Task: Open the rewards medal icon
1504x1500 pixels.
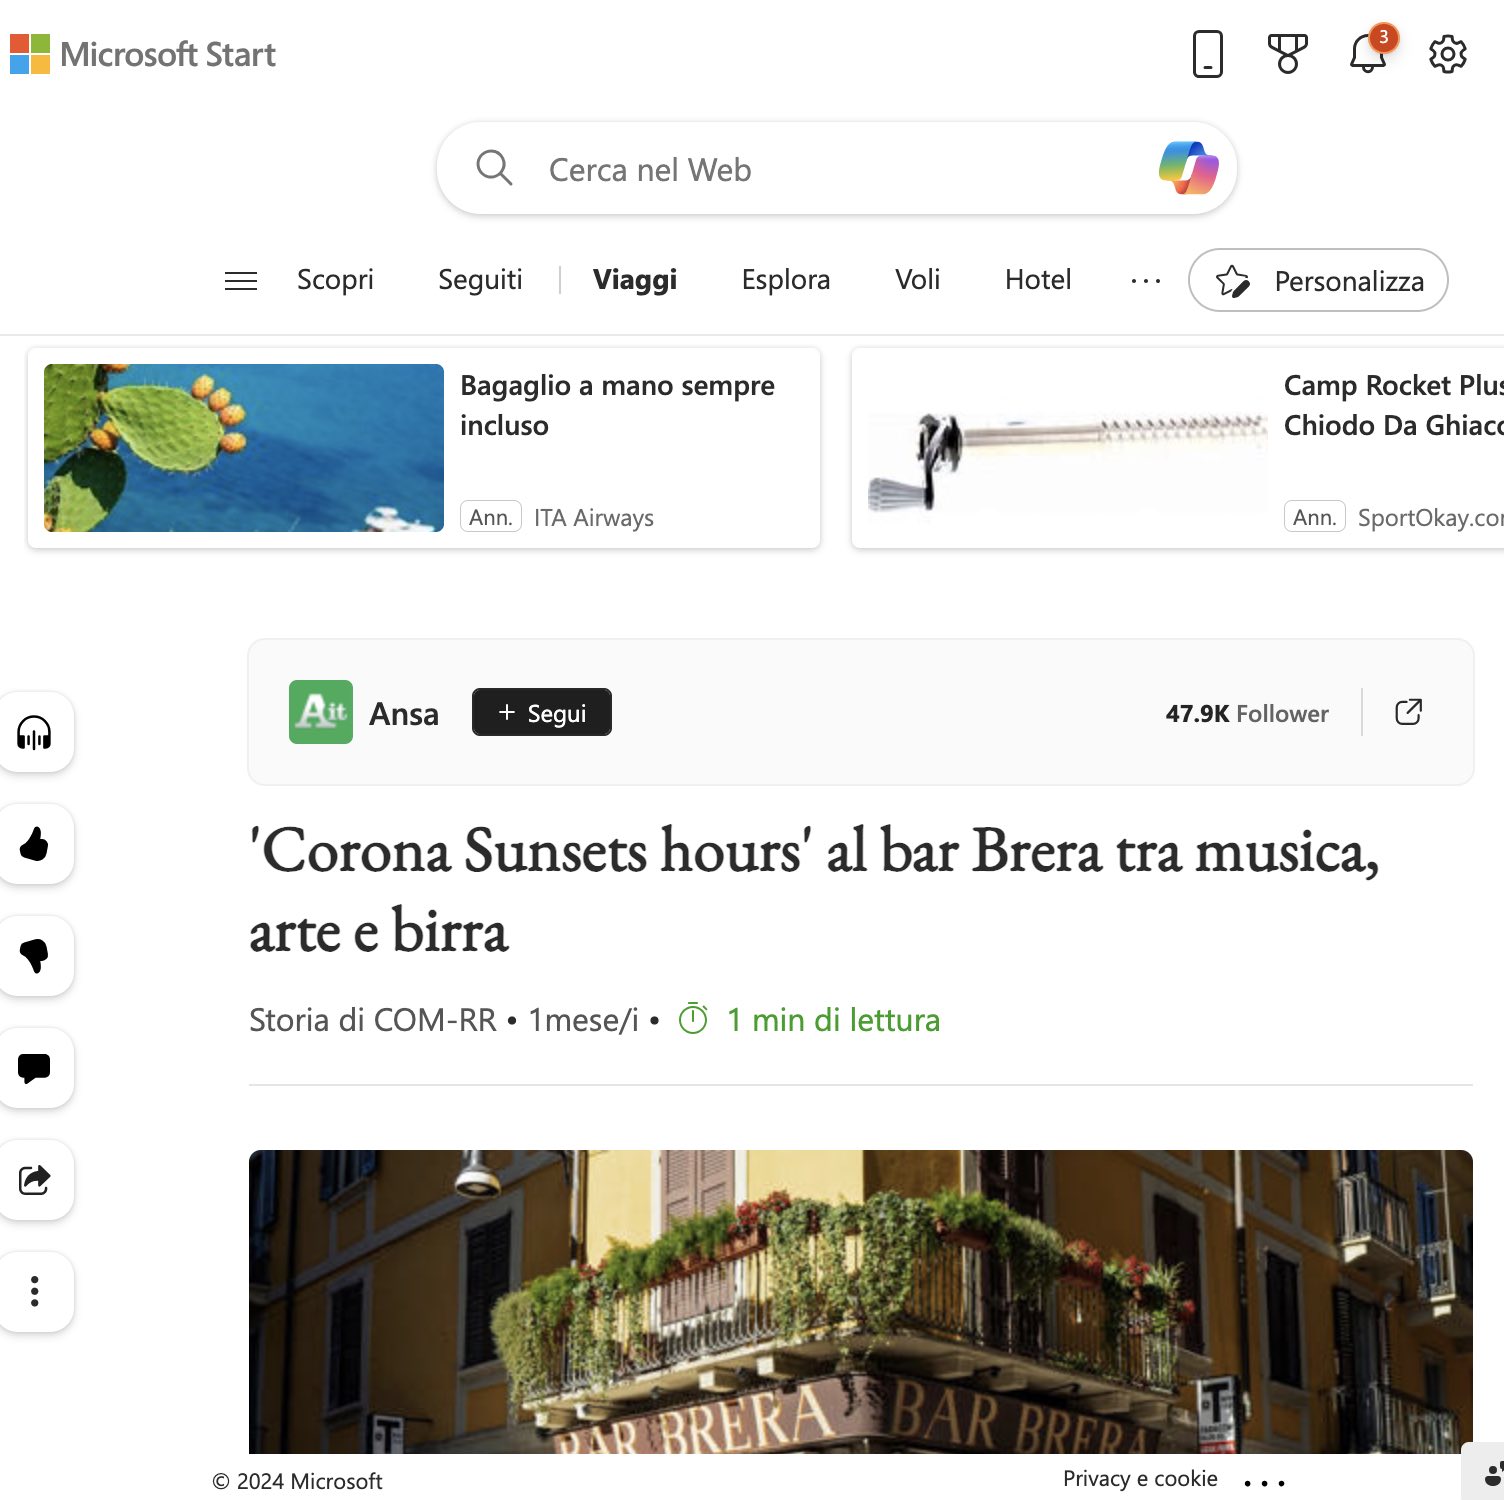Action: click(1287, 54)
